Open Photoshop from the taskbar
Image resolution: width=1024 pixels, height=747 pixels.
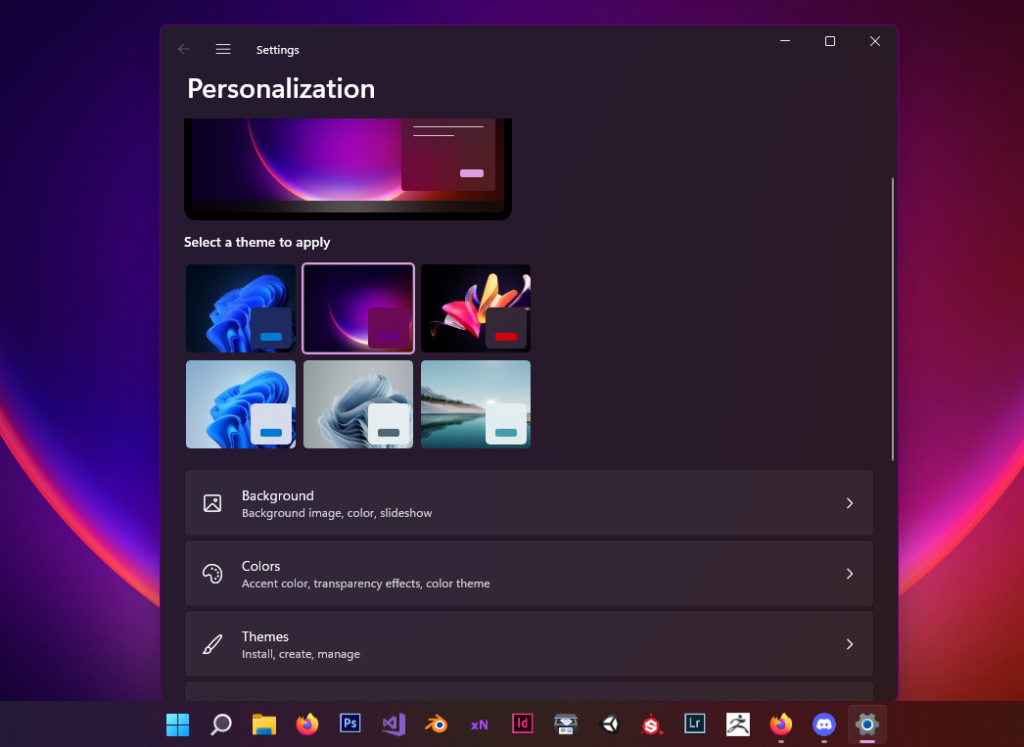tap(350, 723)
